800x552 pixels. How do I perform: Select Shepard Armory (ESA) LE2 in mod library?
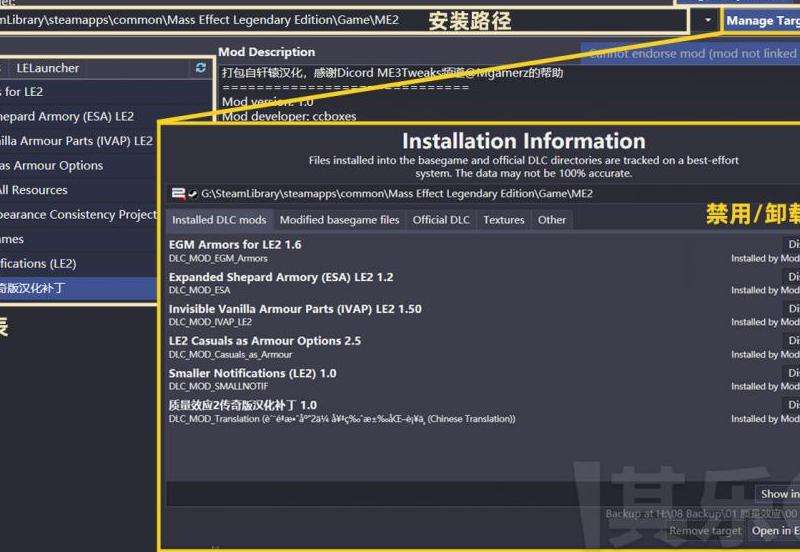coord(79,116)
